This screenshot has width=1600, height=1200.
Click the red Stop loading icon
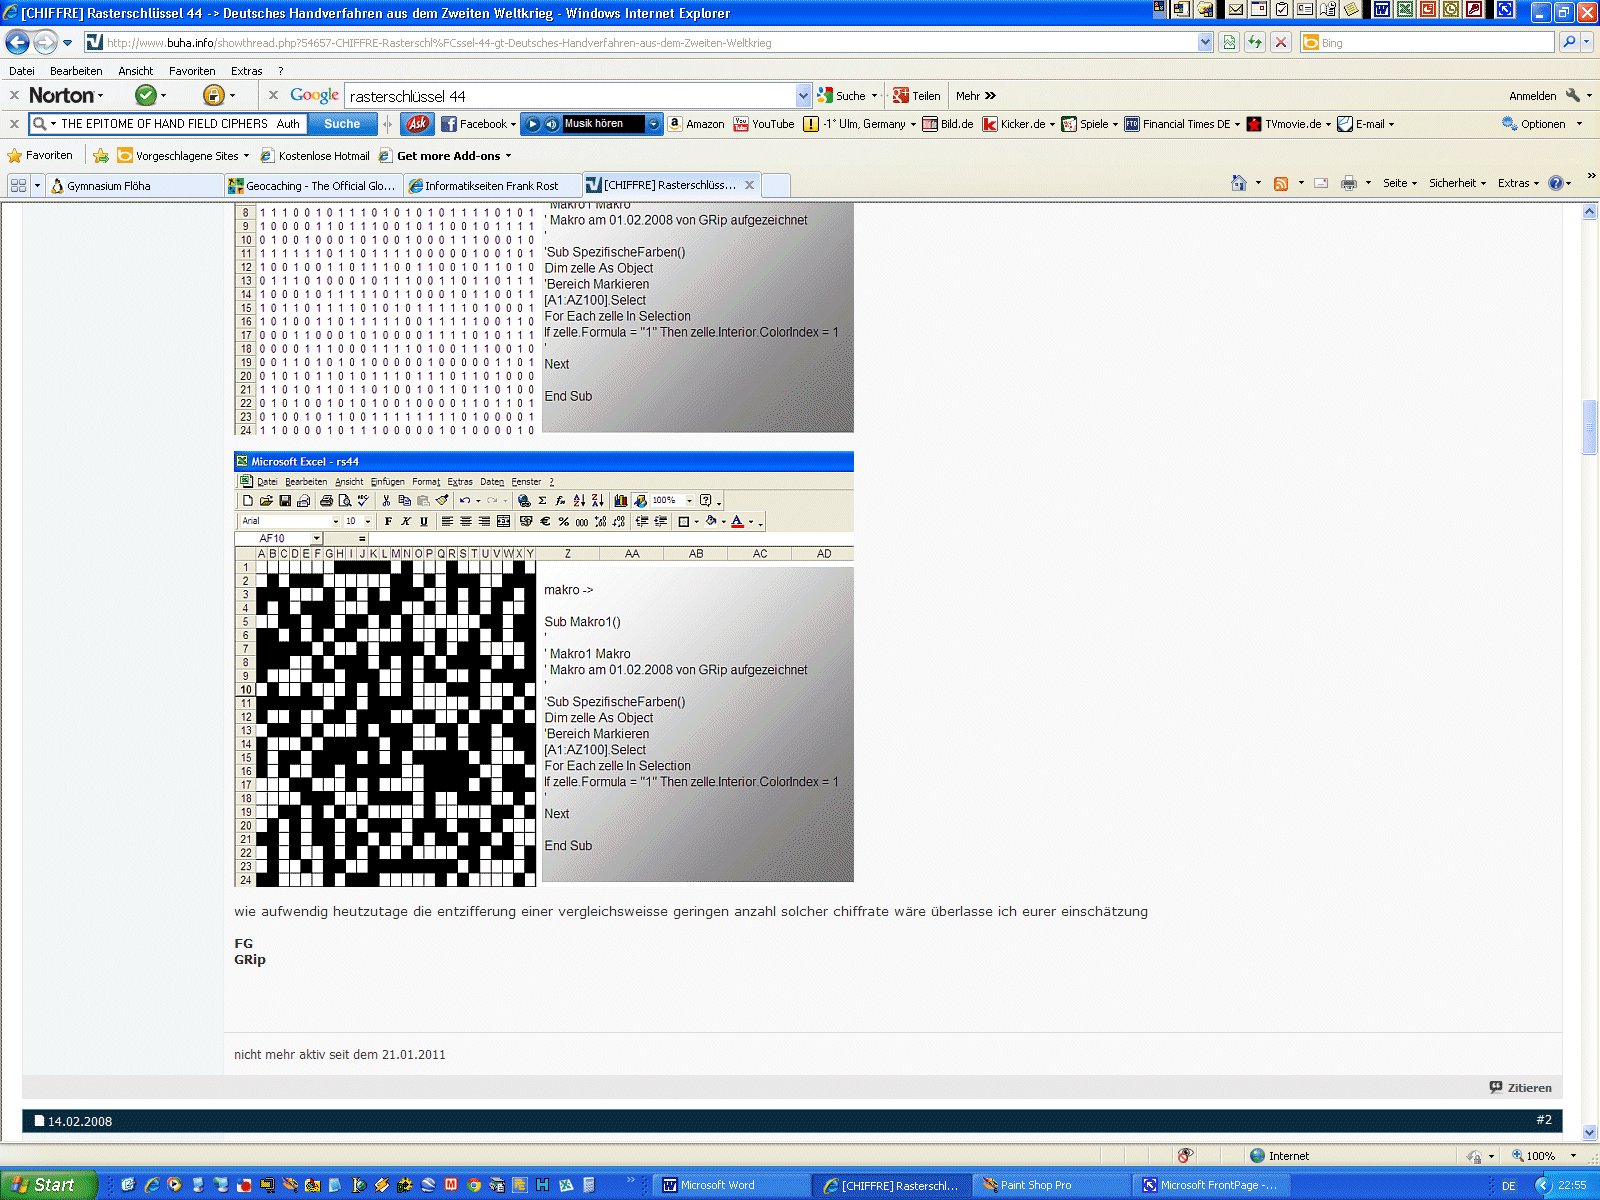point(1280,42)
